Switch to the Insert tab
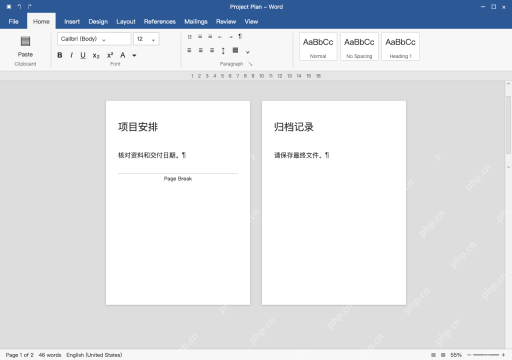 point(72,22)
